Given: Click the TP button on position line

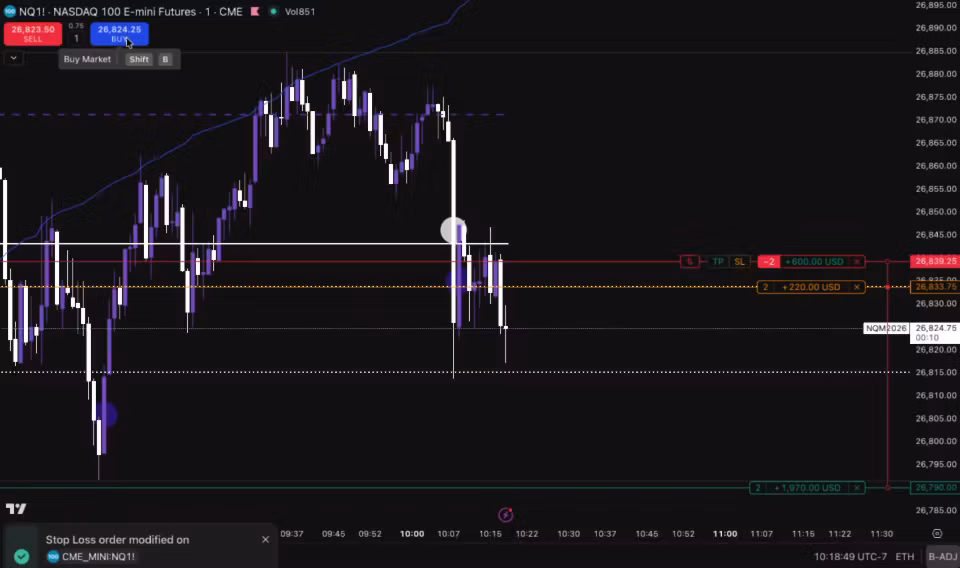Looking at the screenshot, I should point(718,261).
